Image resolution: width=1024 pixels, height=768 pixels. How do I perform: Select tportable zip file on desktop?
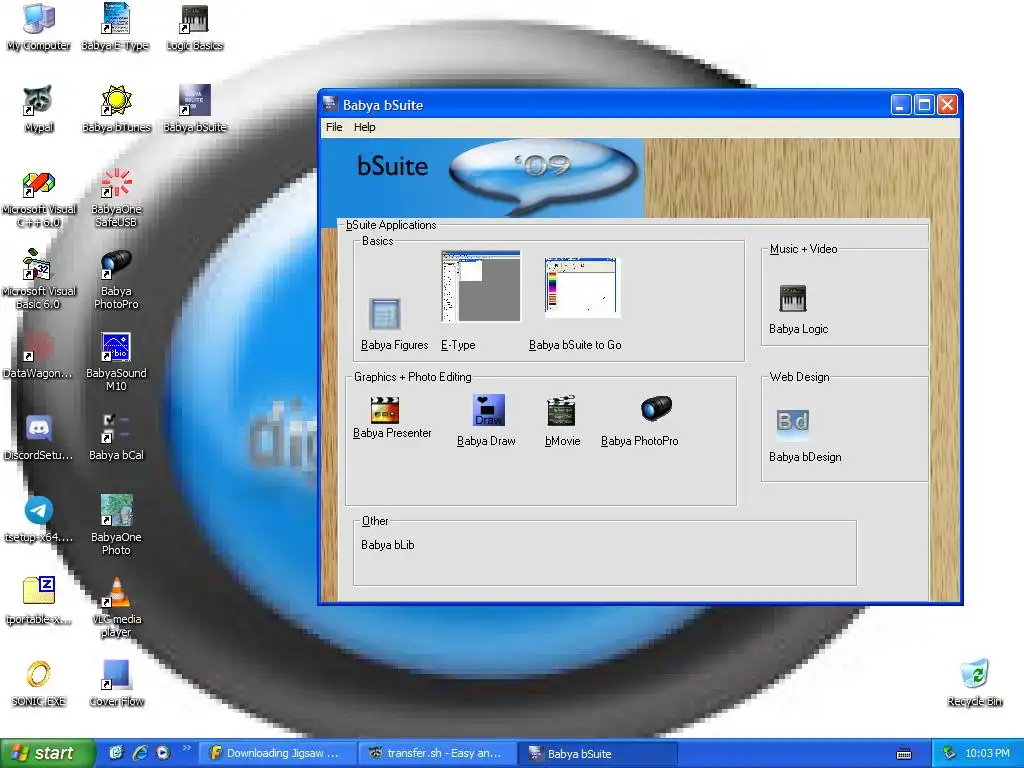click(39, 601)
